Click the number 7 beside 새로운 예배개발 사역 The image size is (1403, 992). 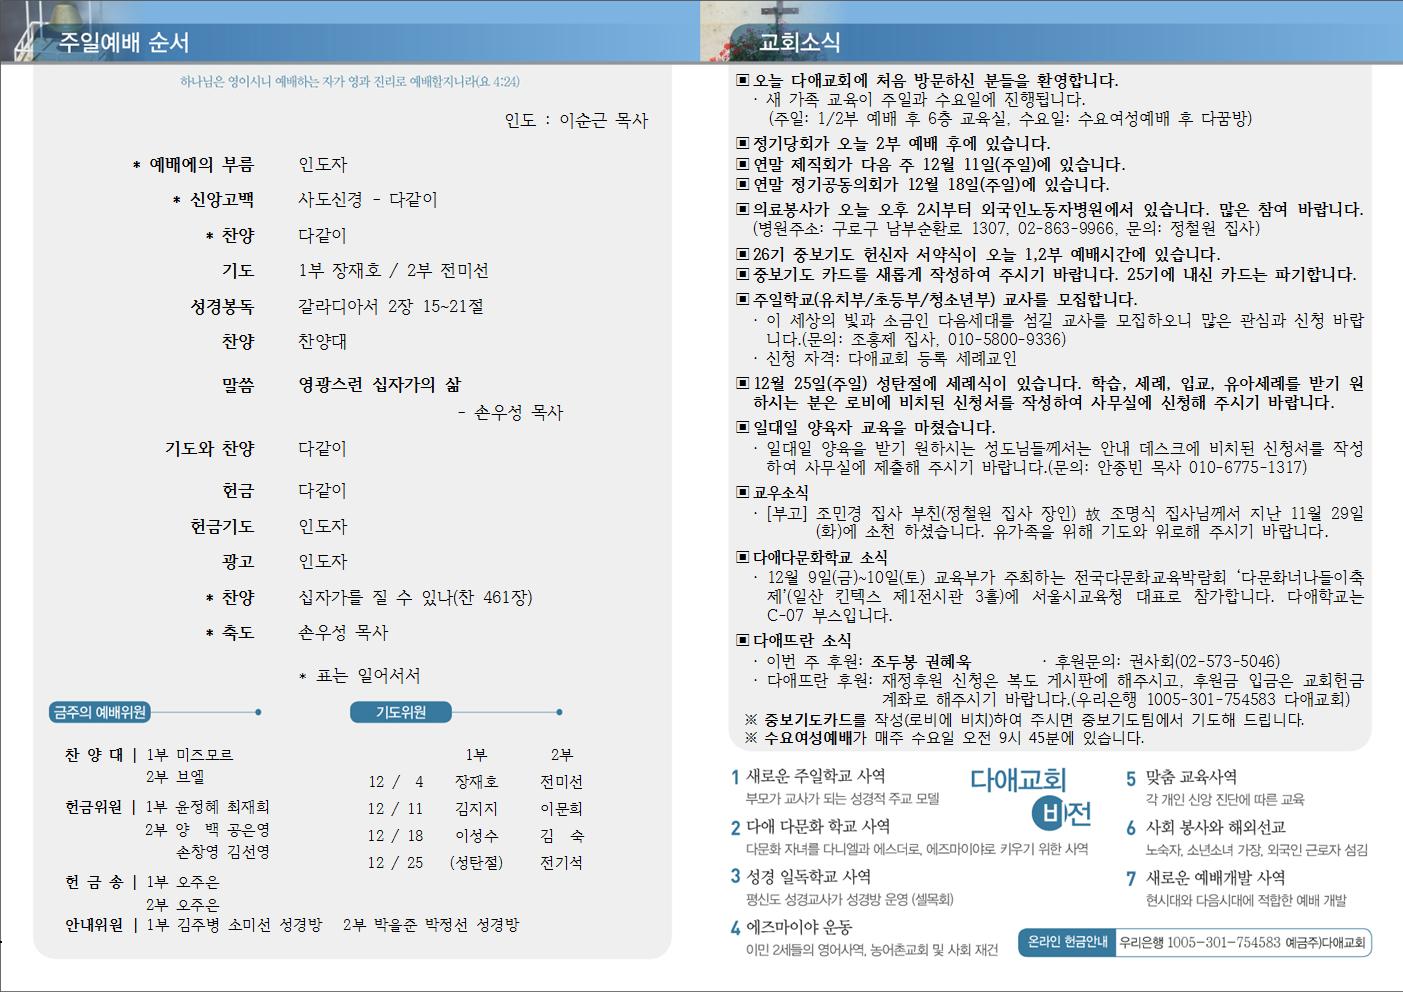[1131, 879]
